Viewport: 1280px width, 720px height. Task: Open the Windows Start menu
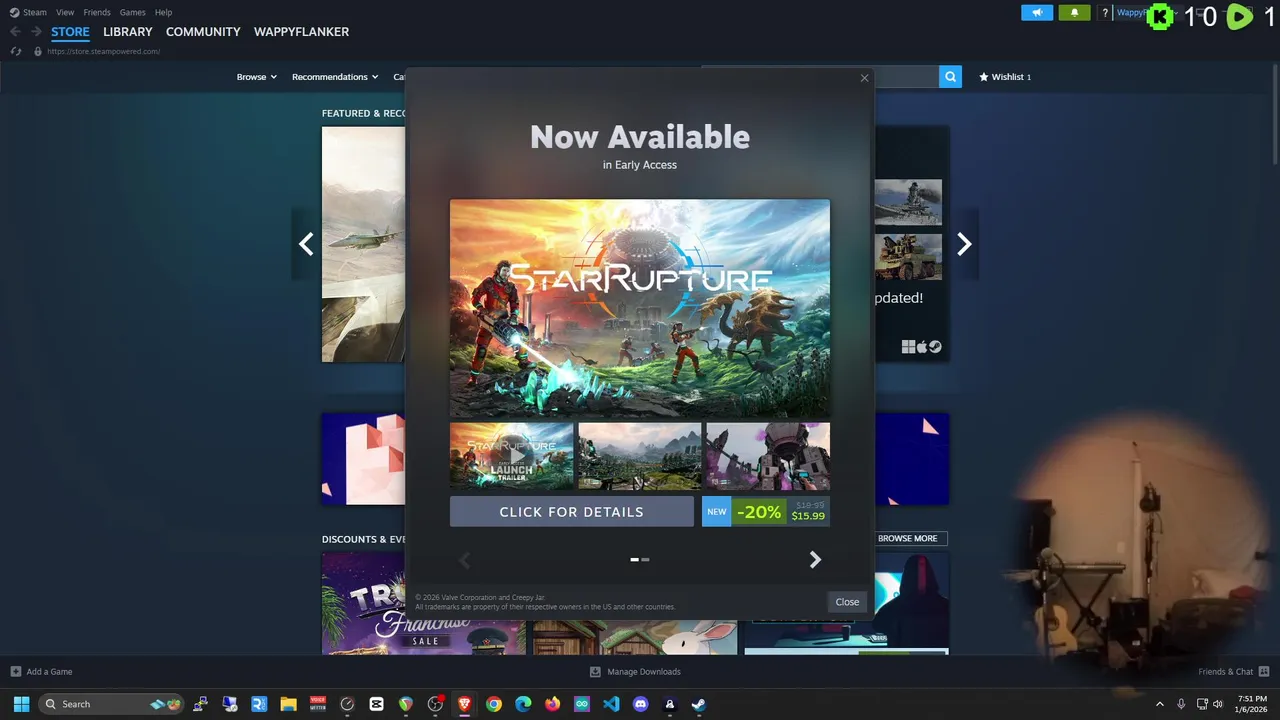(21, 704)
